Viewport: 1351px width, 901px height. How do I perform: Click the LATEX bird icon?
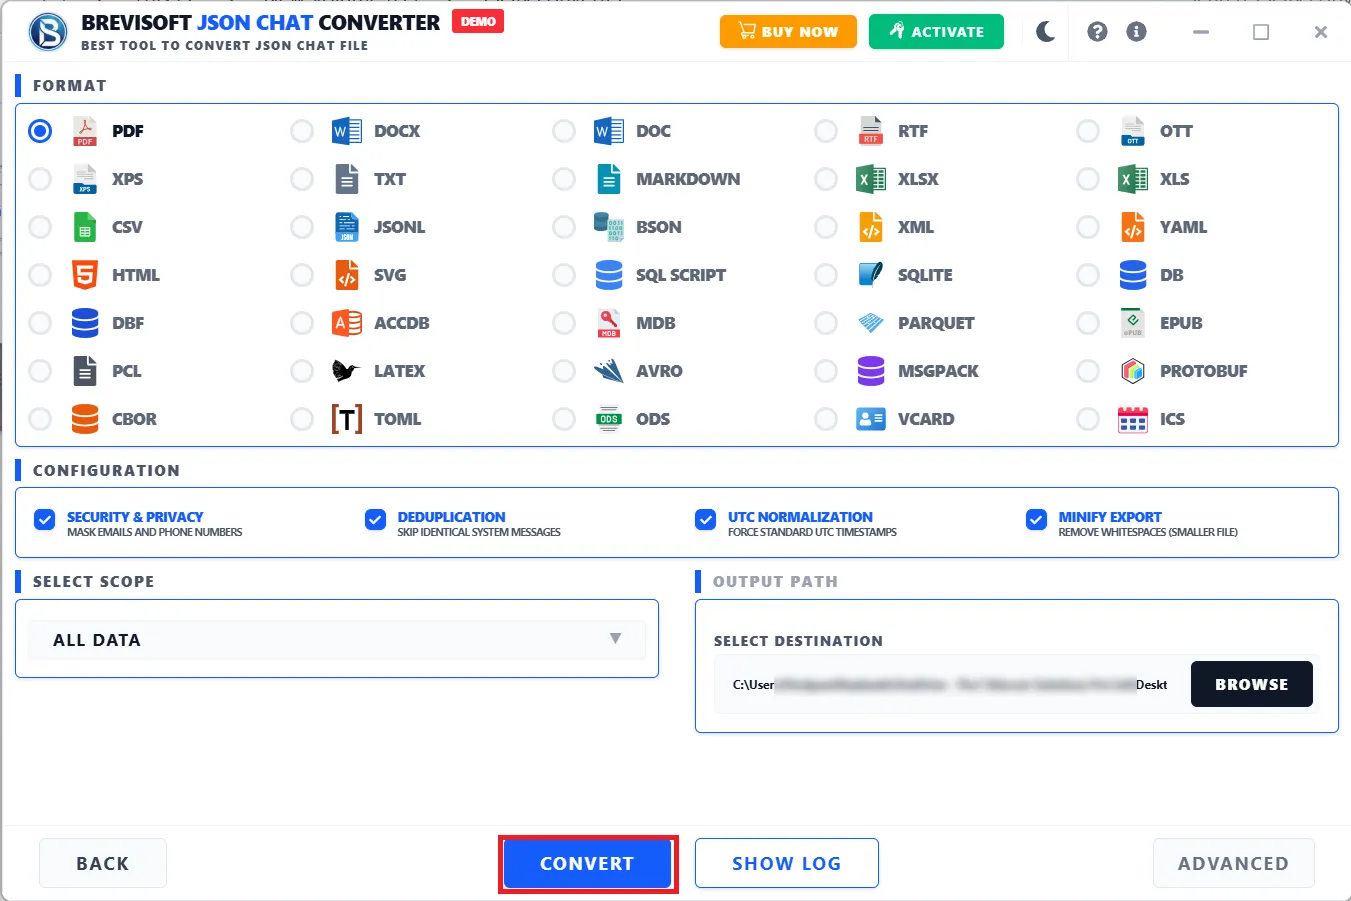click(x=345, y=371)
